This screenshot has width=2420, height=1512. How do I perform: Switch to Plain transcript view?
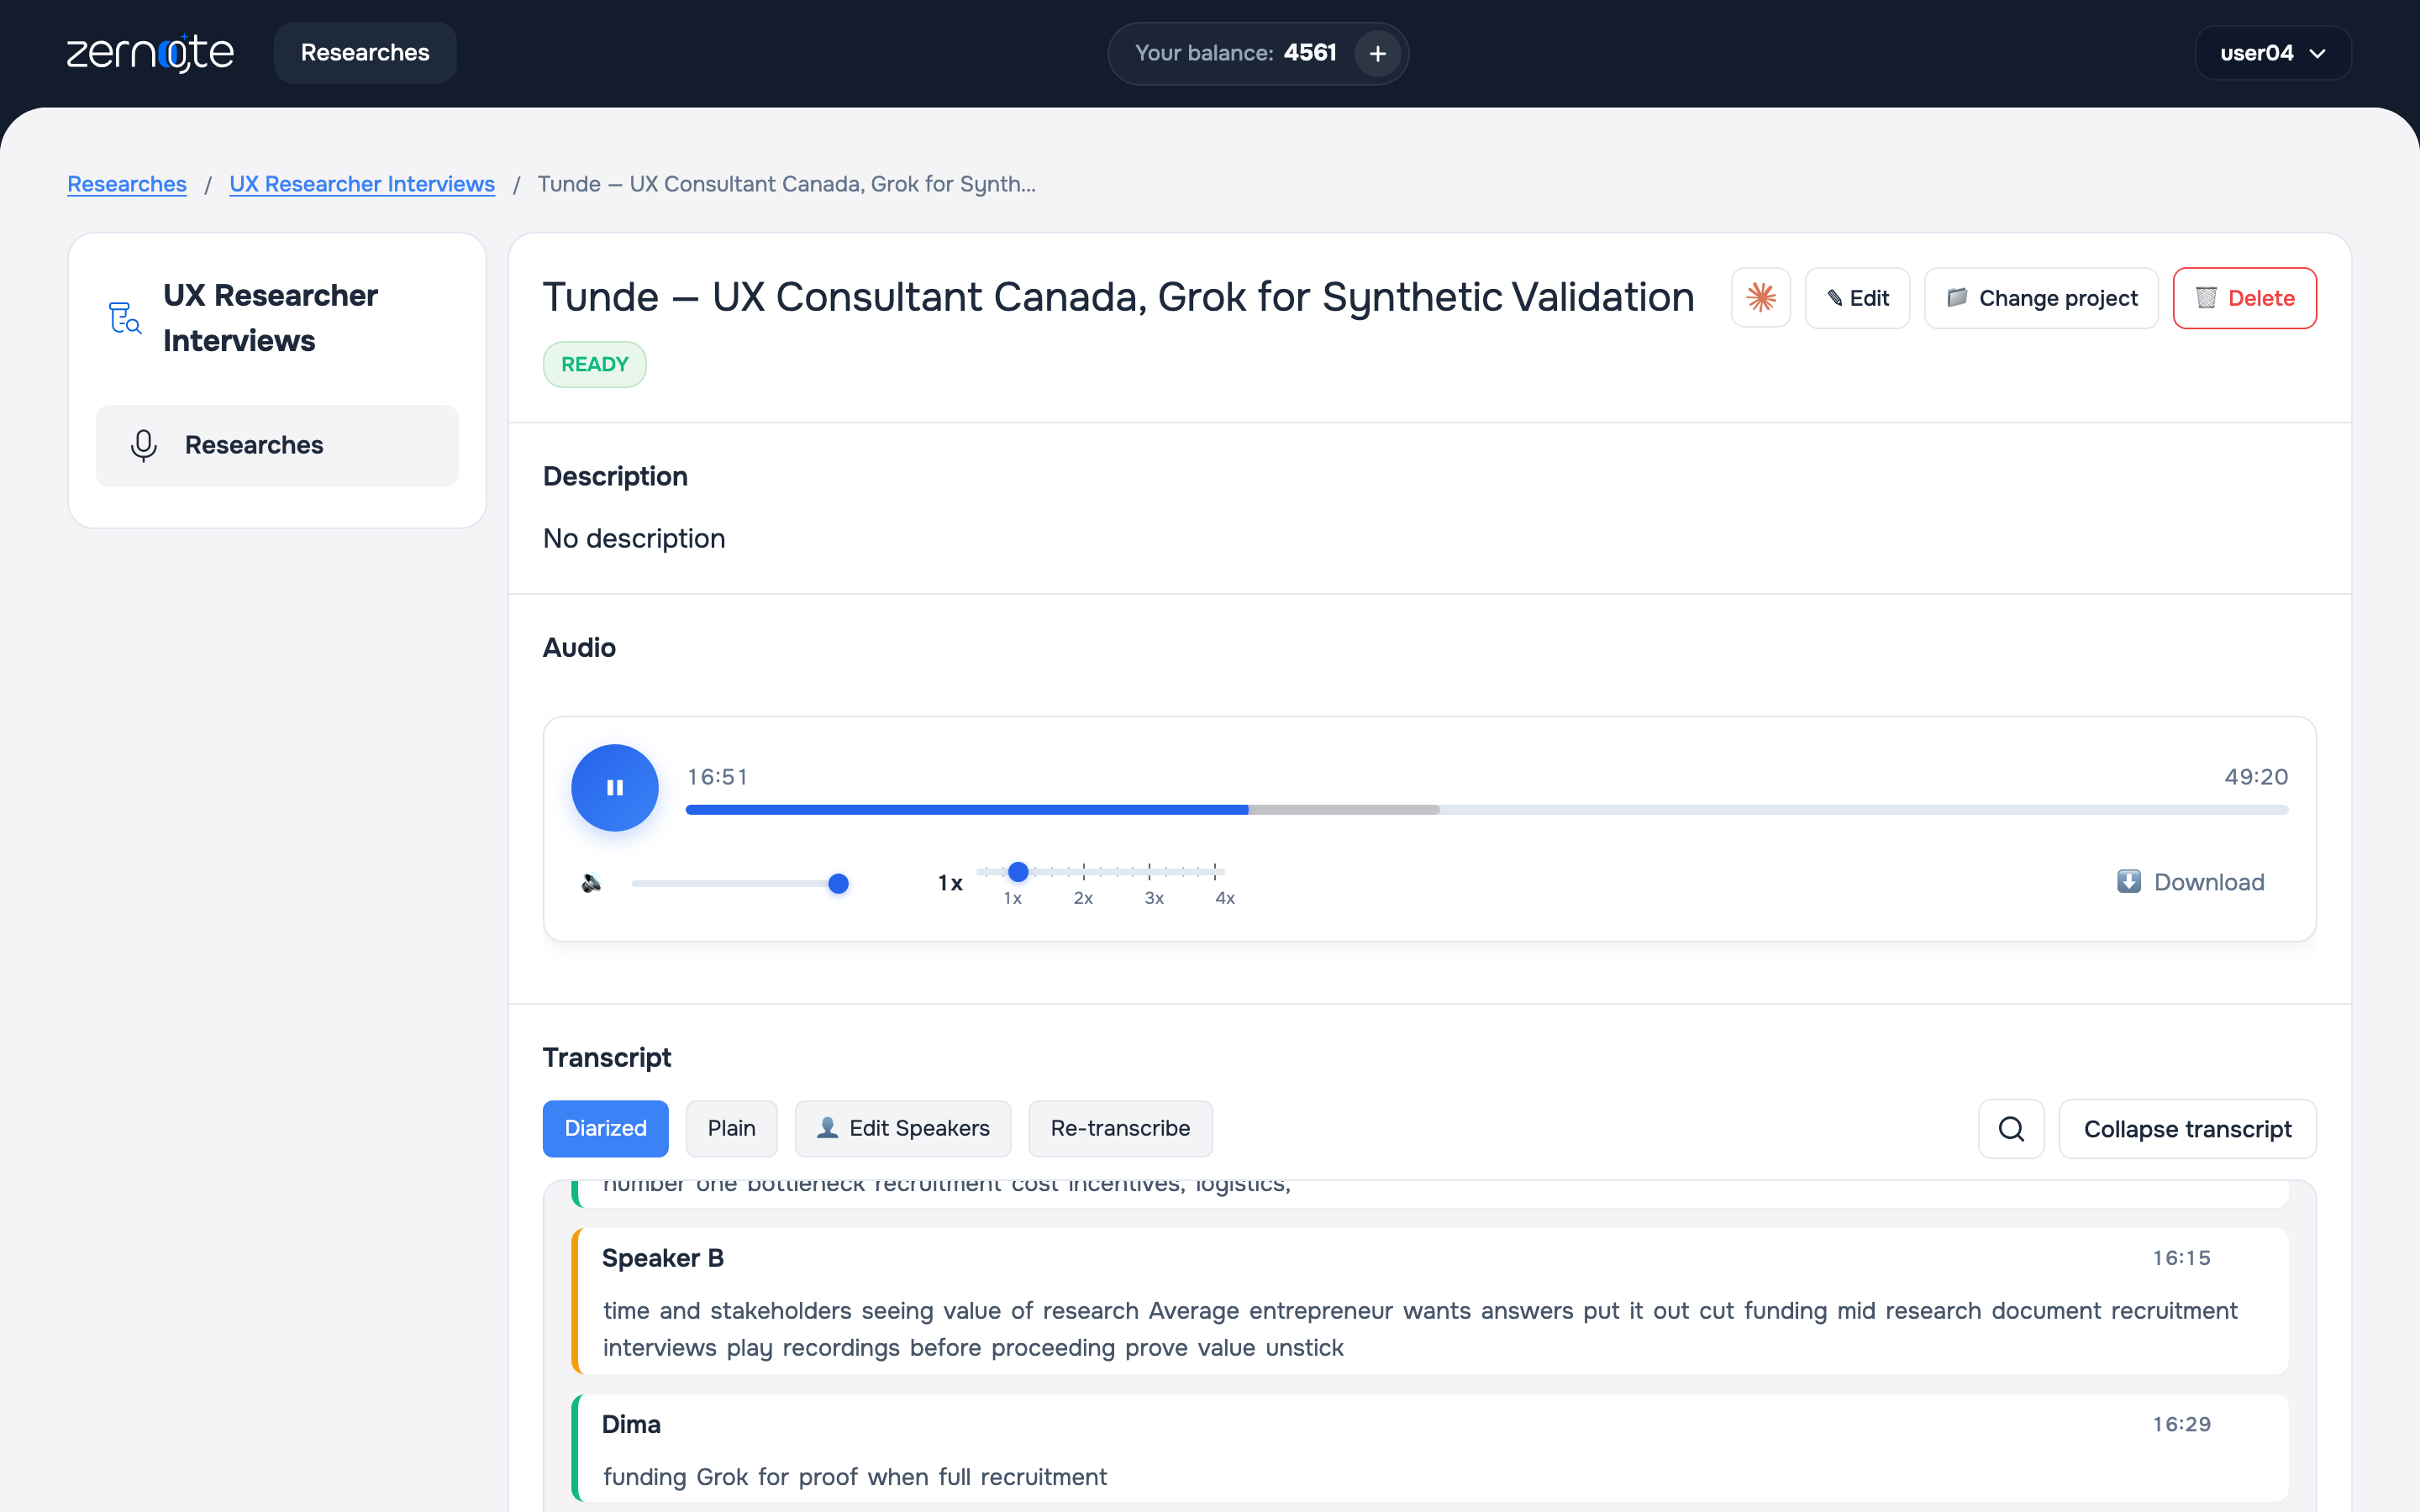pyautogui.click(x=731, y=1128)
